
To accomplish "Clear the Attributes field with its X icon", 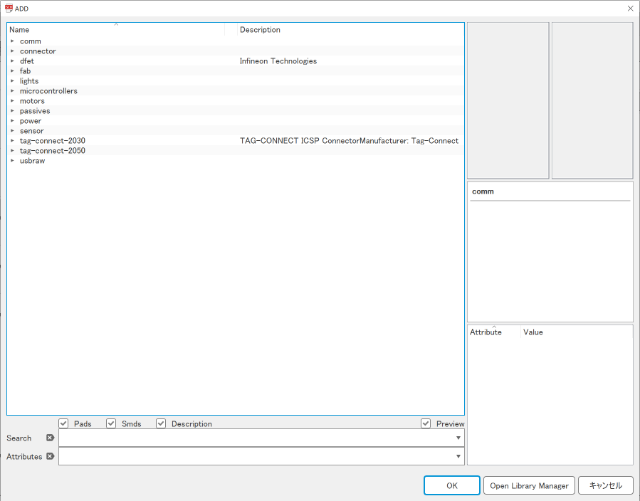I will [50, 456].
